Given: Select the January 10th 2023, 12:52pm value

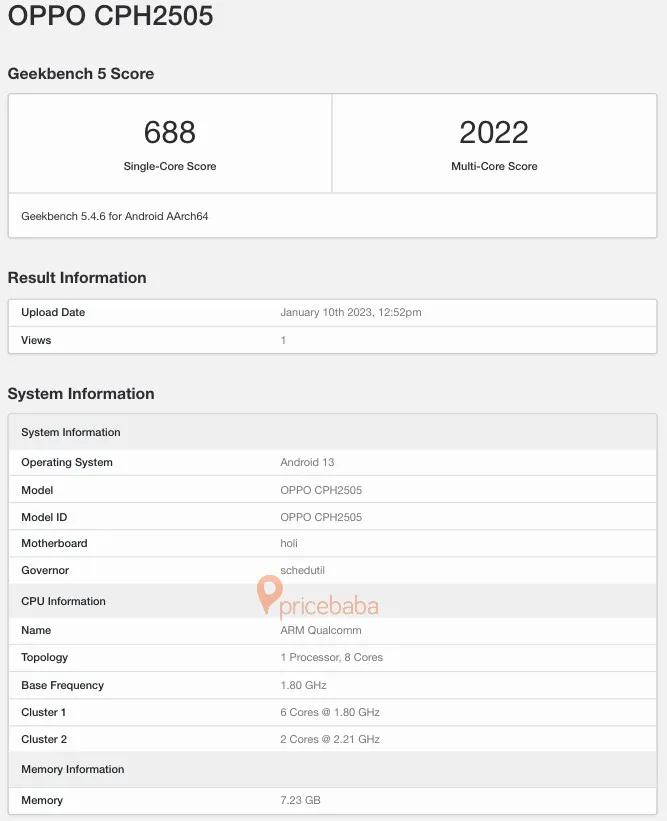Looking at the screenshot, I should pos(351,312).
